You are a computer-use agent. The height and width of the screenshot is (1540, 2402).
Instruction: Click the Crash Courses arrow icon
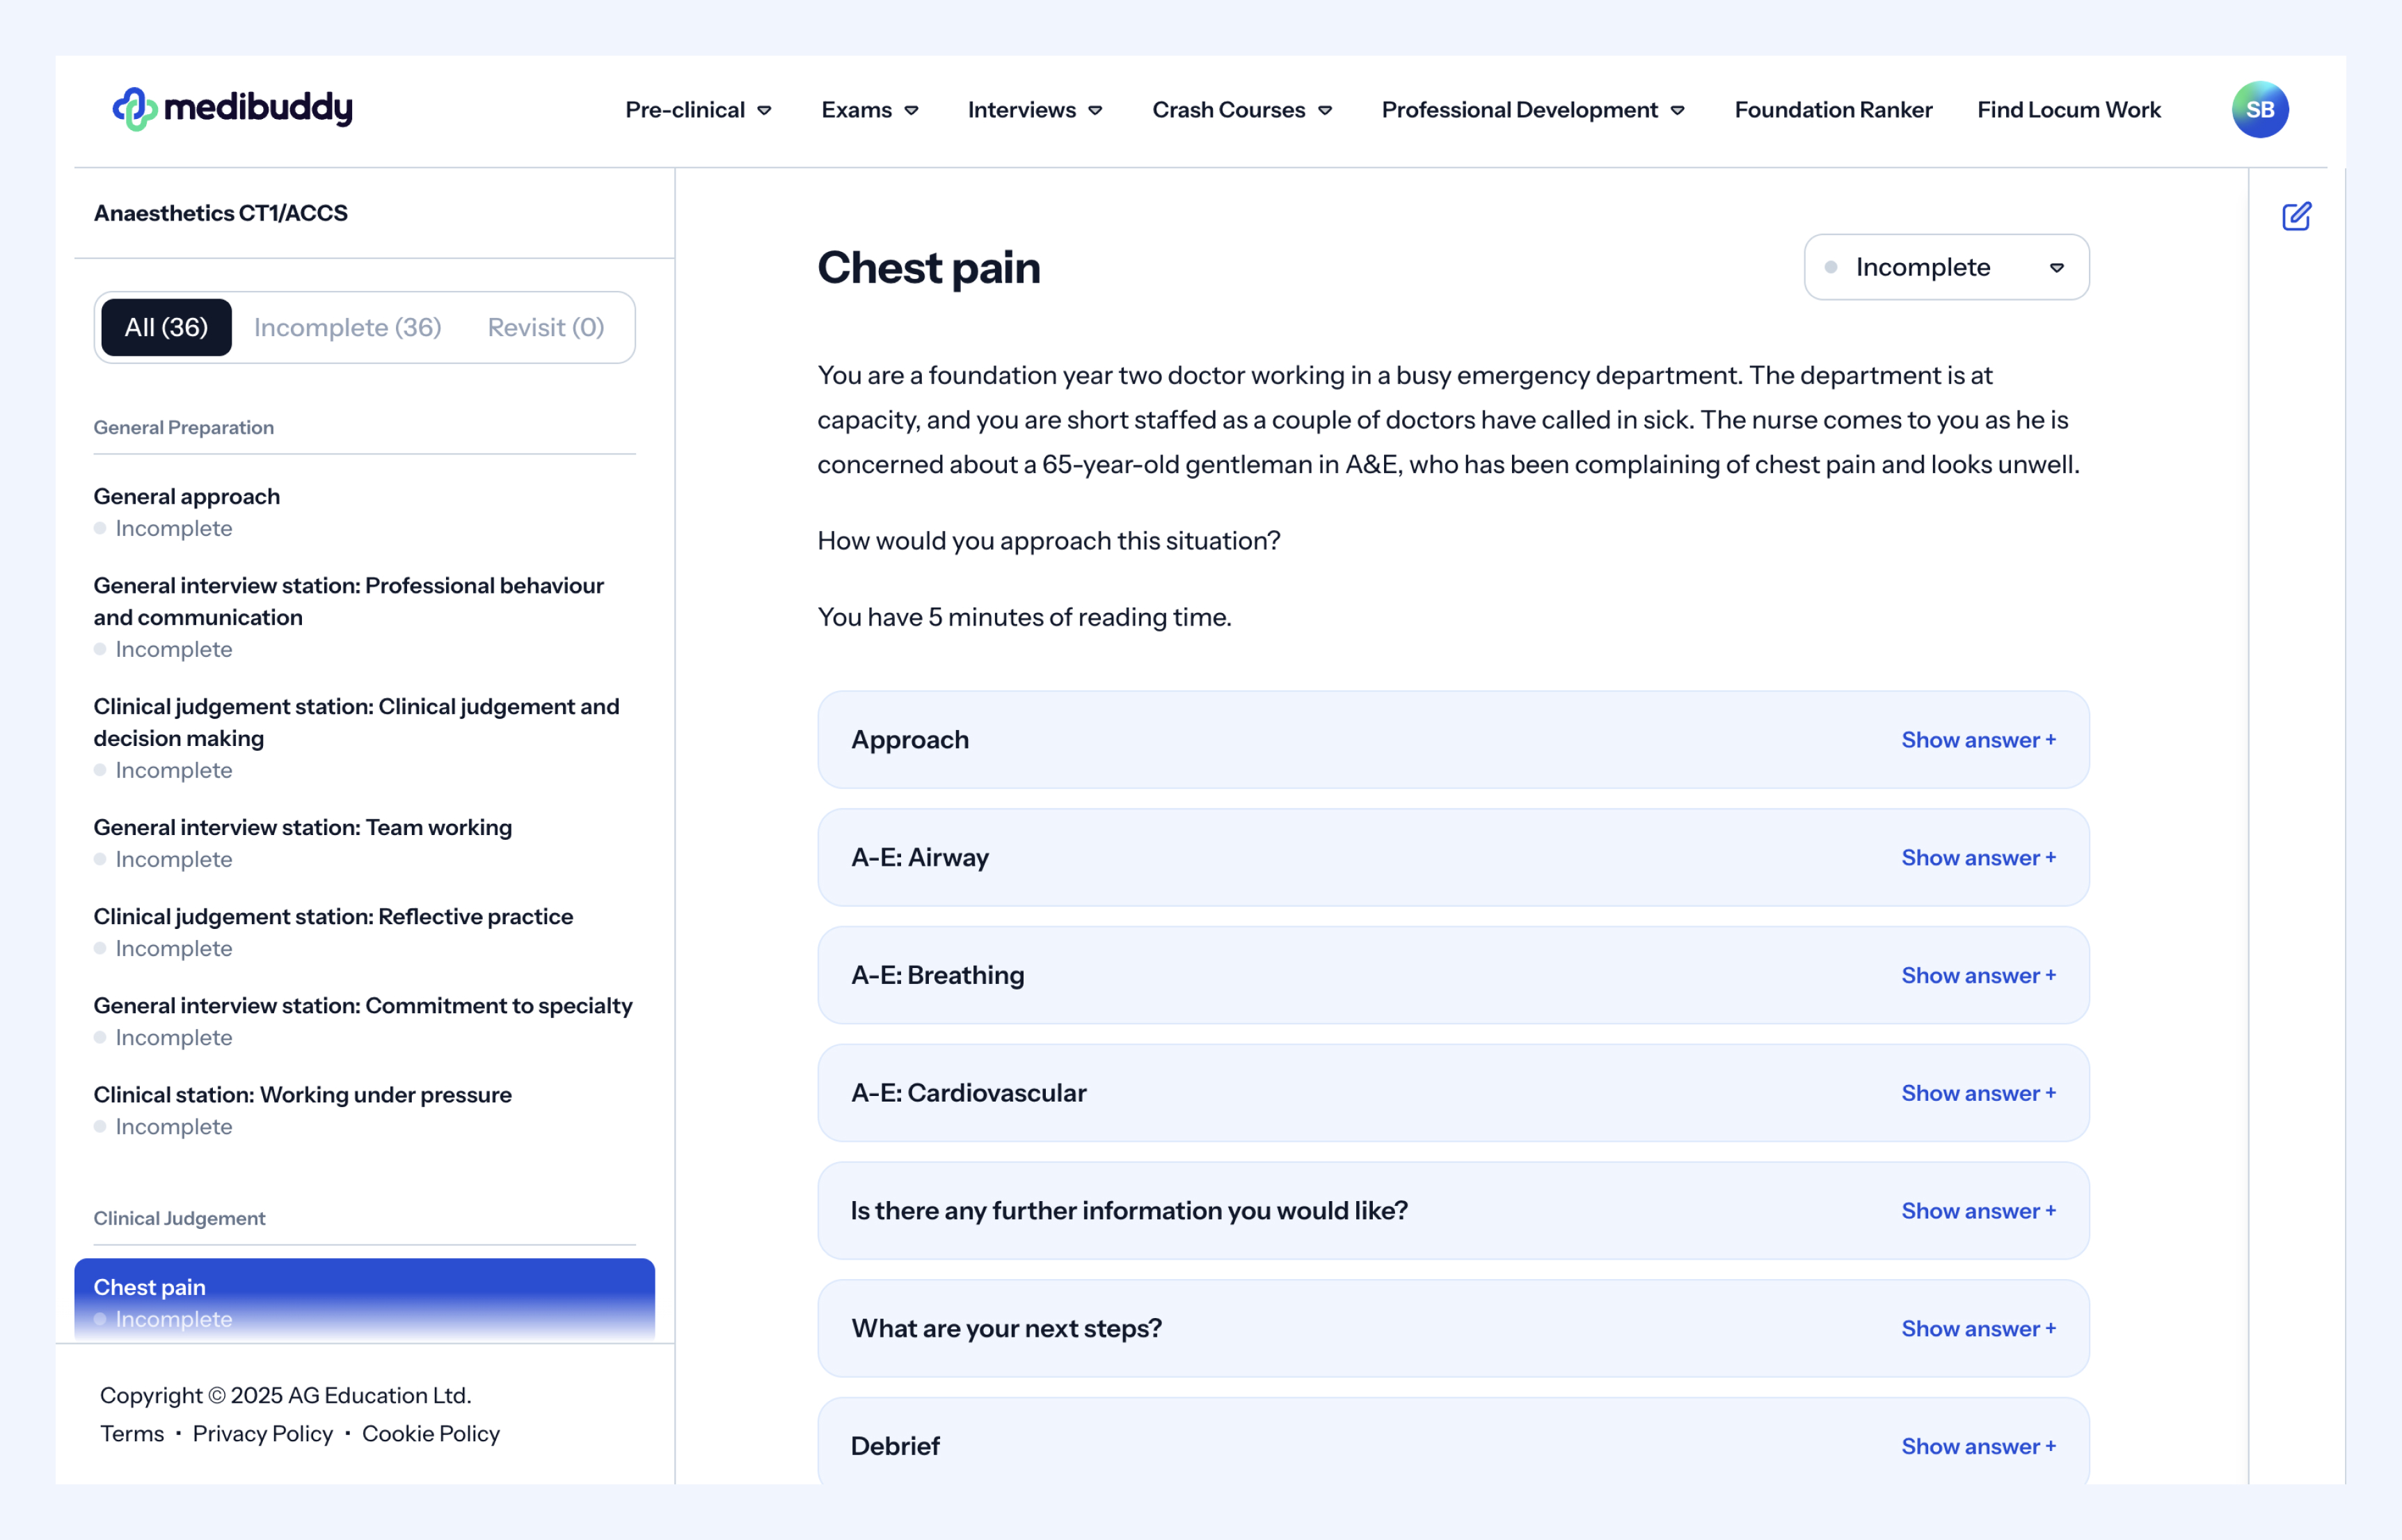tap(1325, 111)
